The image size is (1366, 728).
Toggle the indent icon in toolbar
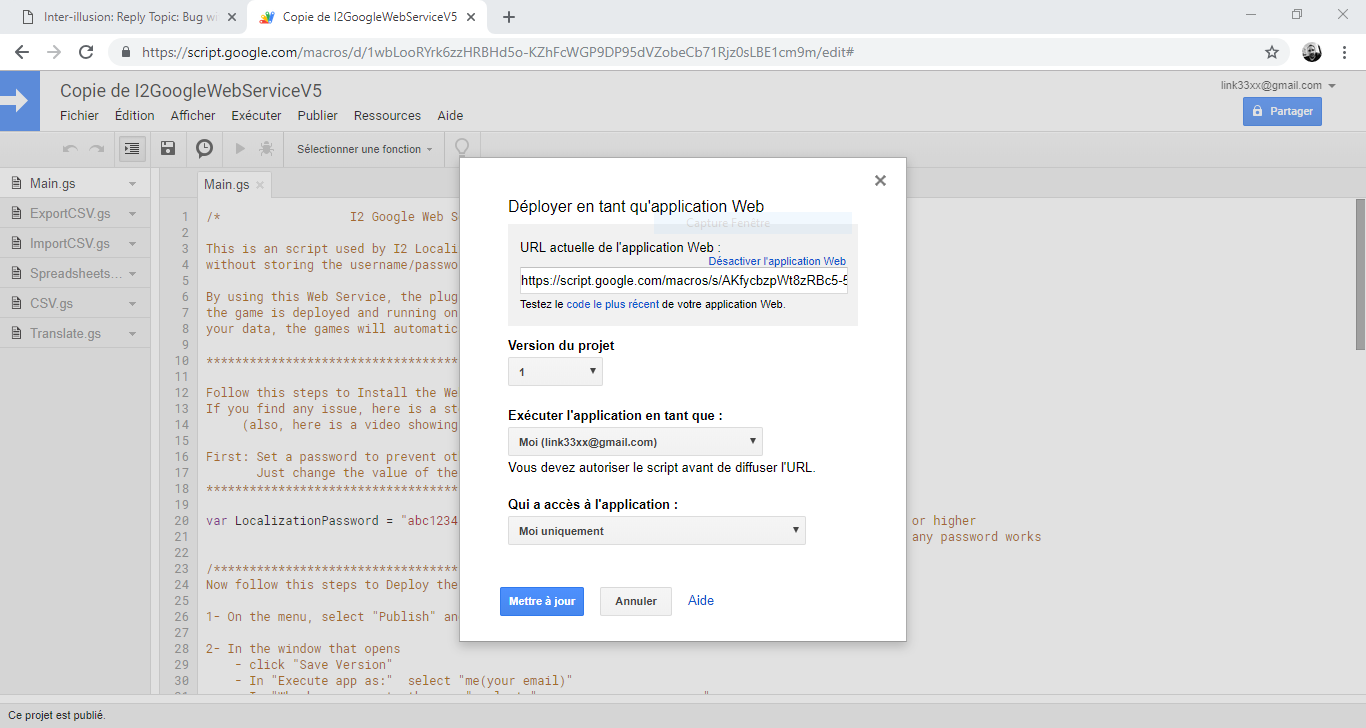pos(131,149)
